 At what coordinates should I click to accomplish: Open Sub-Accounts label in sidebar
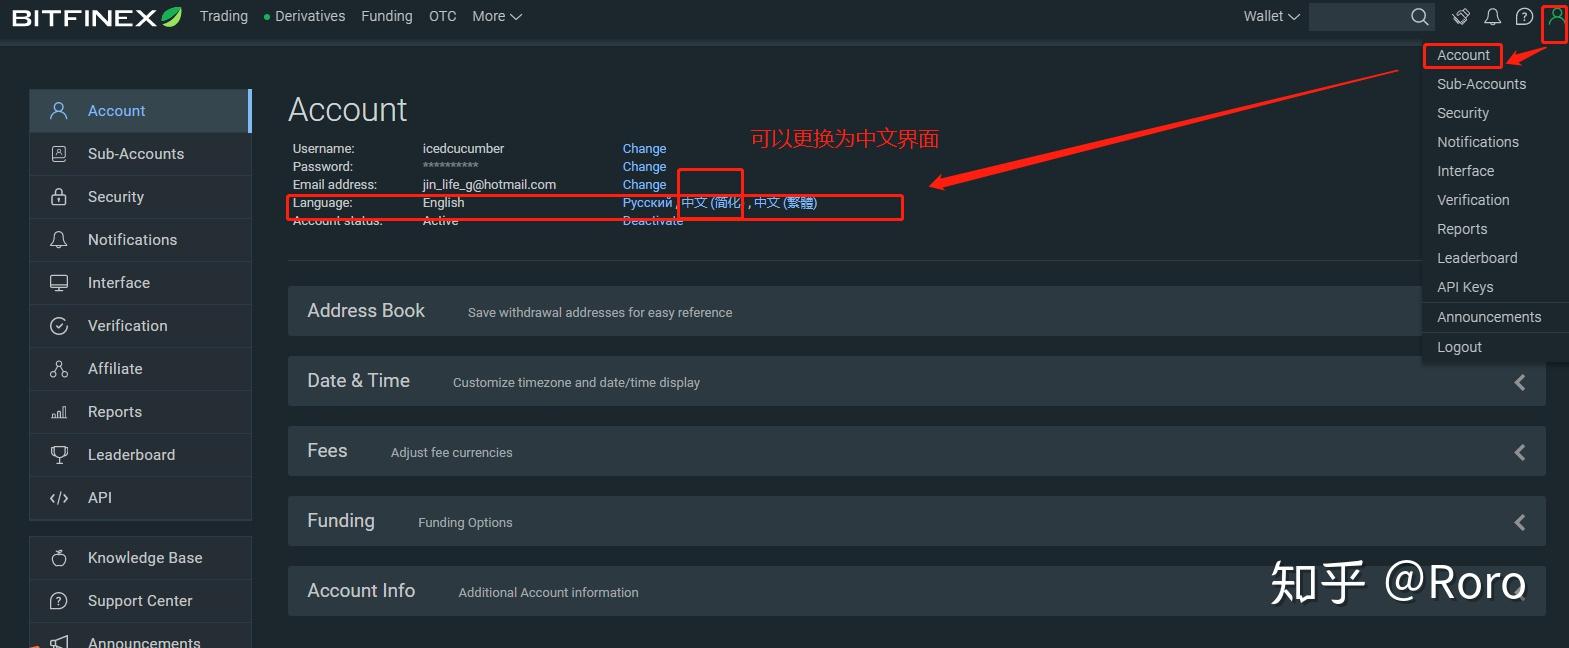pyautogui.click(x=136, y=154)
